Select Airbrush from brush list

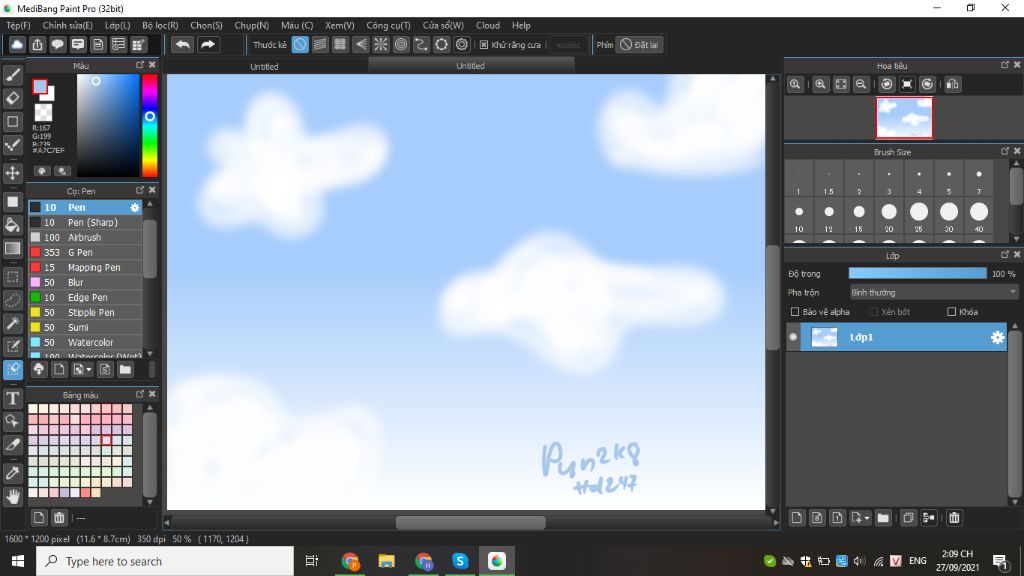pos(85,237)
